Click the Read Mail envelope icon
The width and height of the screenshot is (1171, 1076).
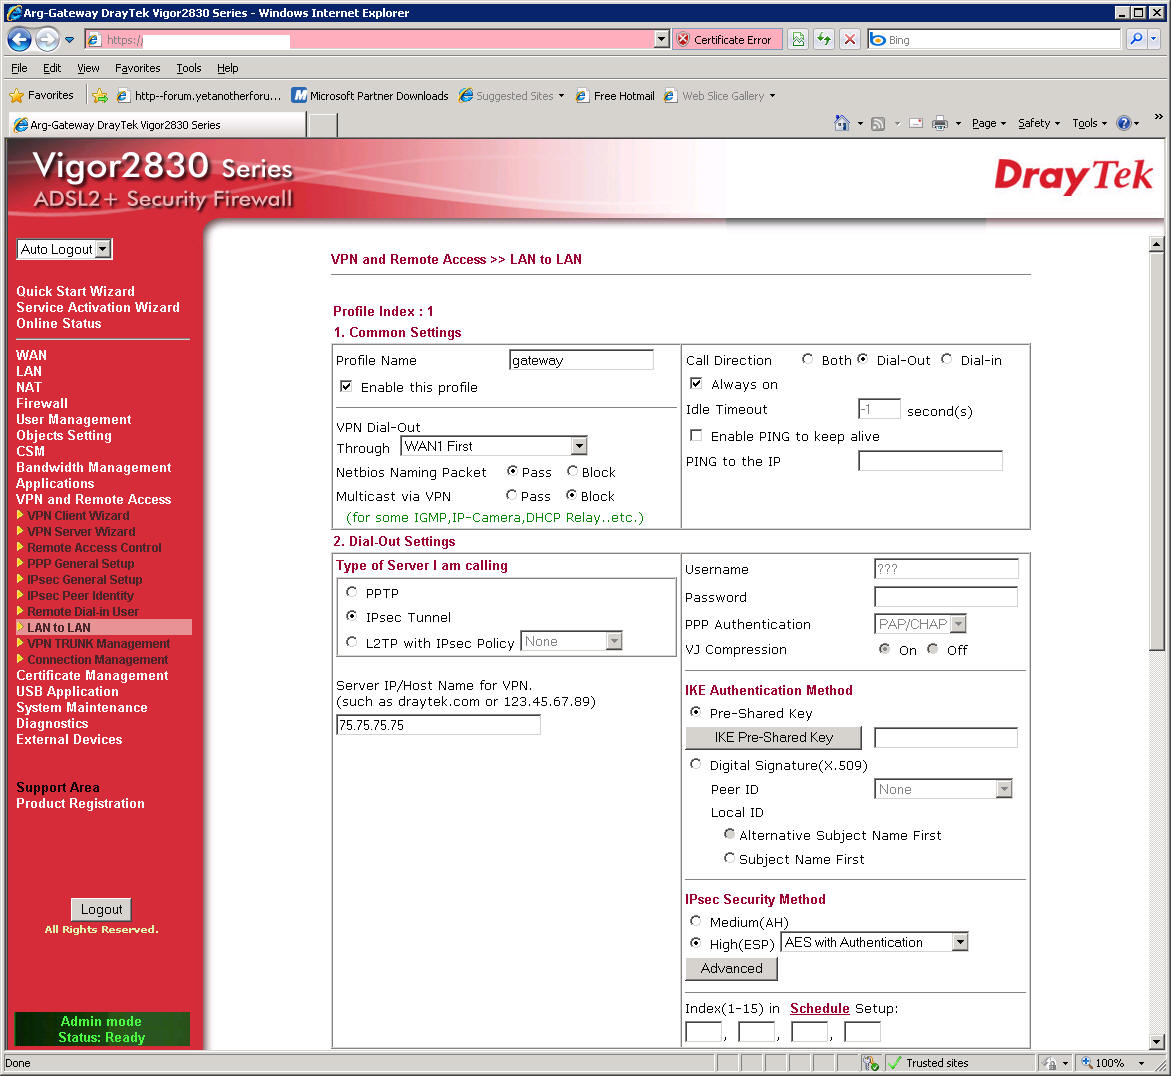pos(916,123)
